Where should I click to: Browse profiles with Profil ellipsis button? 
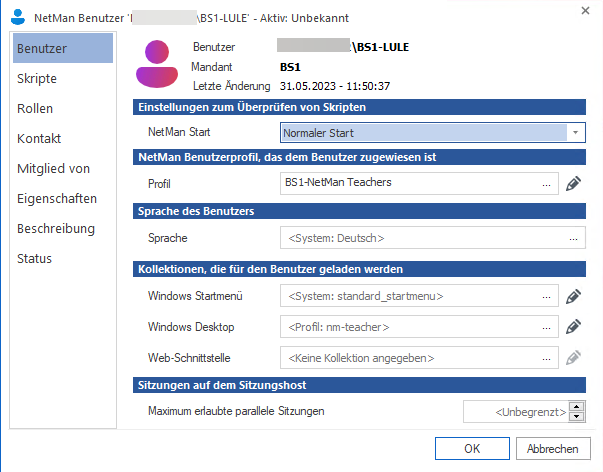tap(546, 184)
